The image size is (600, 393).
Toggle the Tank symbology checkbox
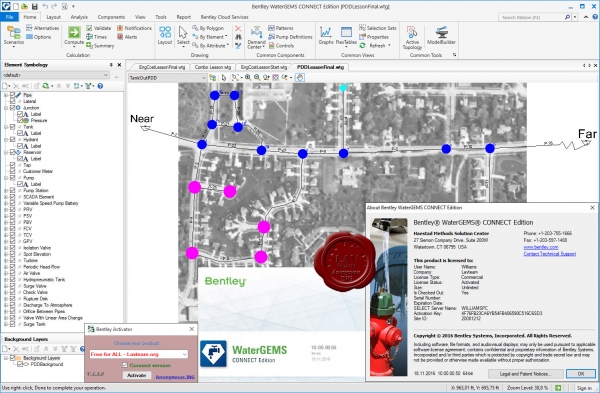pos(13,127)
